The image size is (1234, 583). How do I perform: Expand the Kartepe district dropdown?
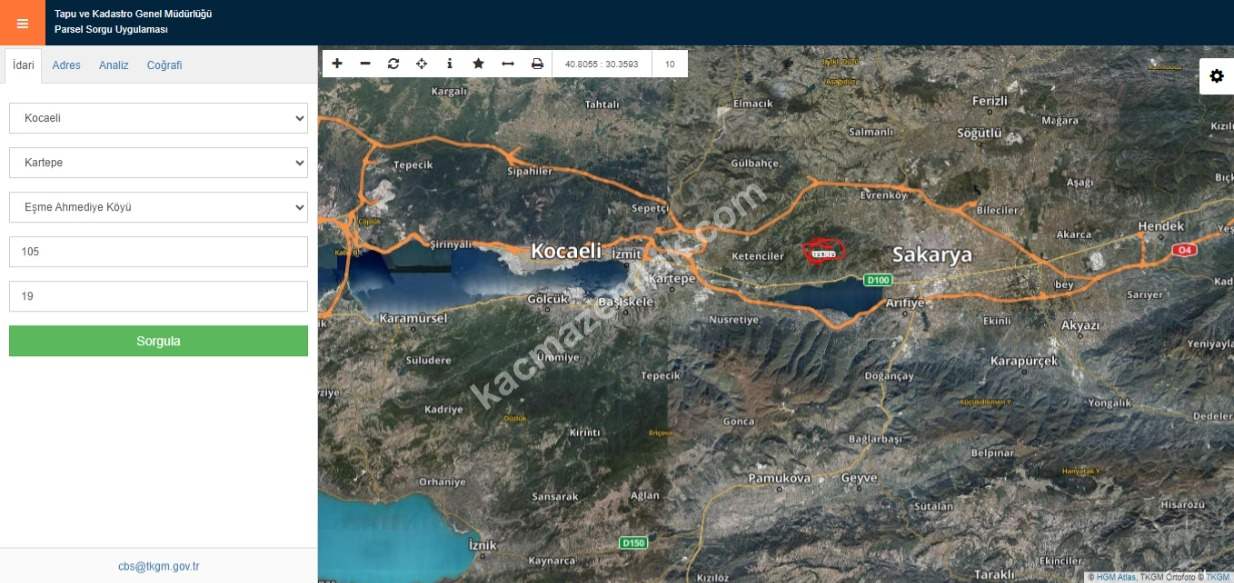(x=158, y=162)
